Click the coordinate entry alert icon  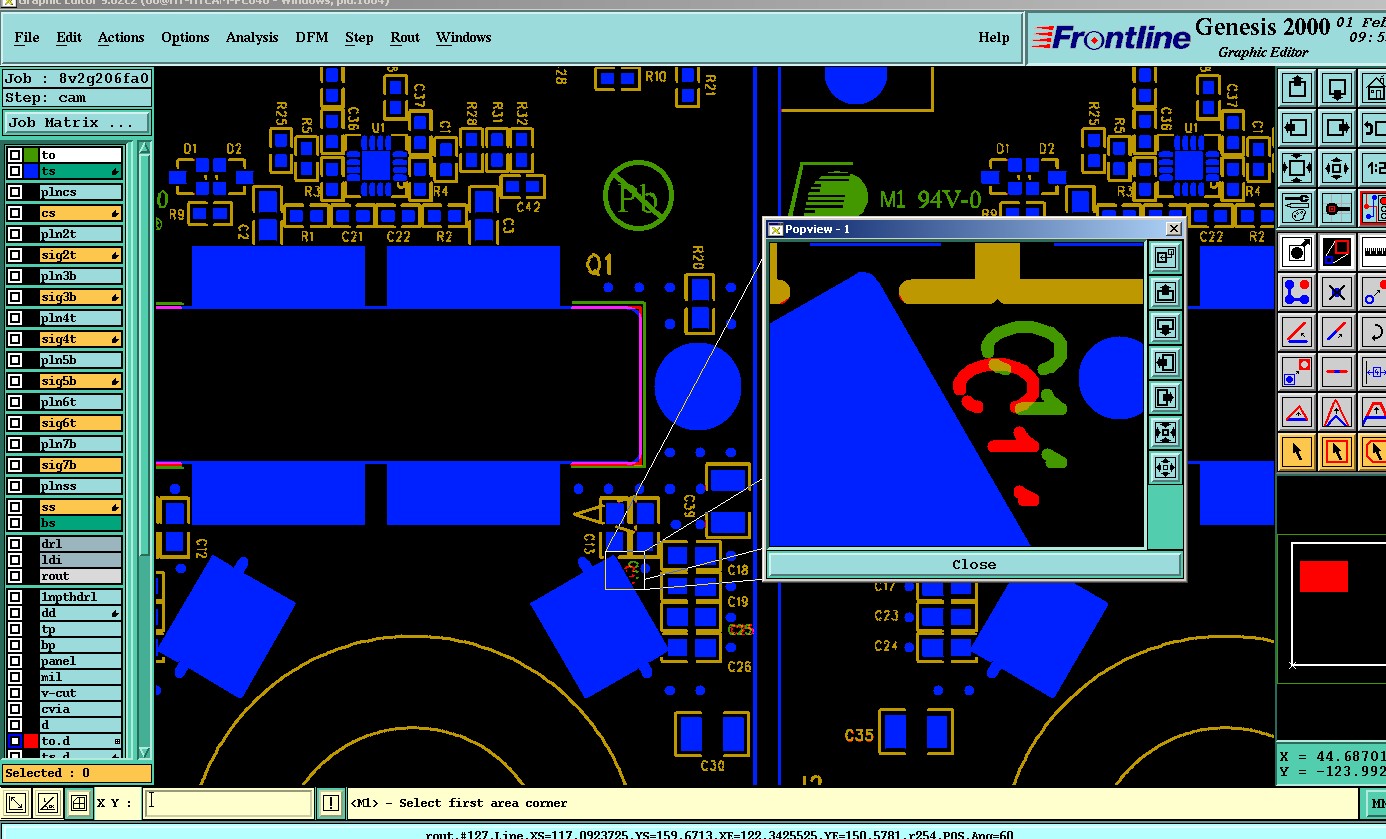point(331,802)
